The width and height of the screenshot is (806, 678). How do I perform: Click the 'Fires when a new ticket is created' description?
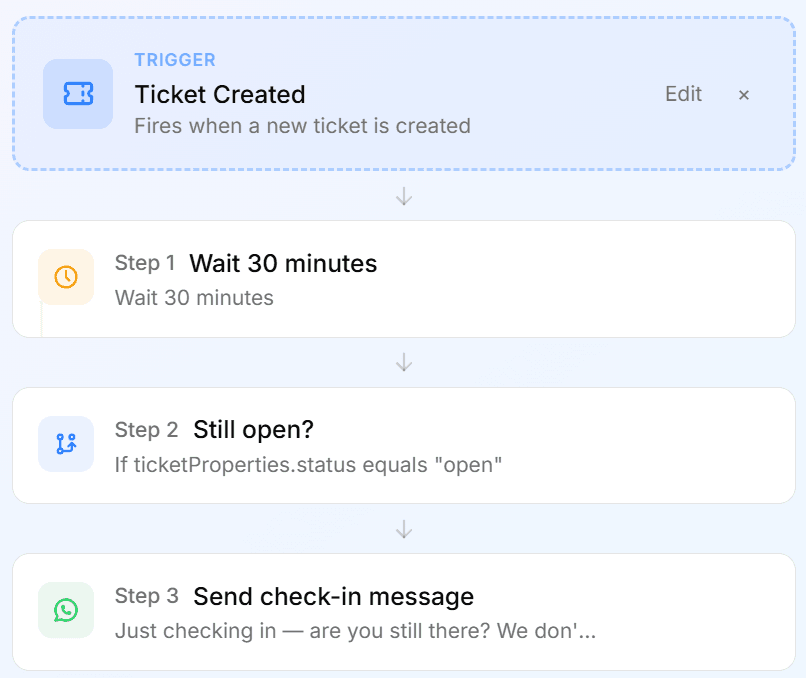tap(302, 126)
